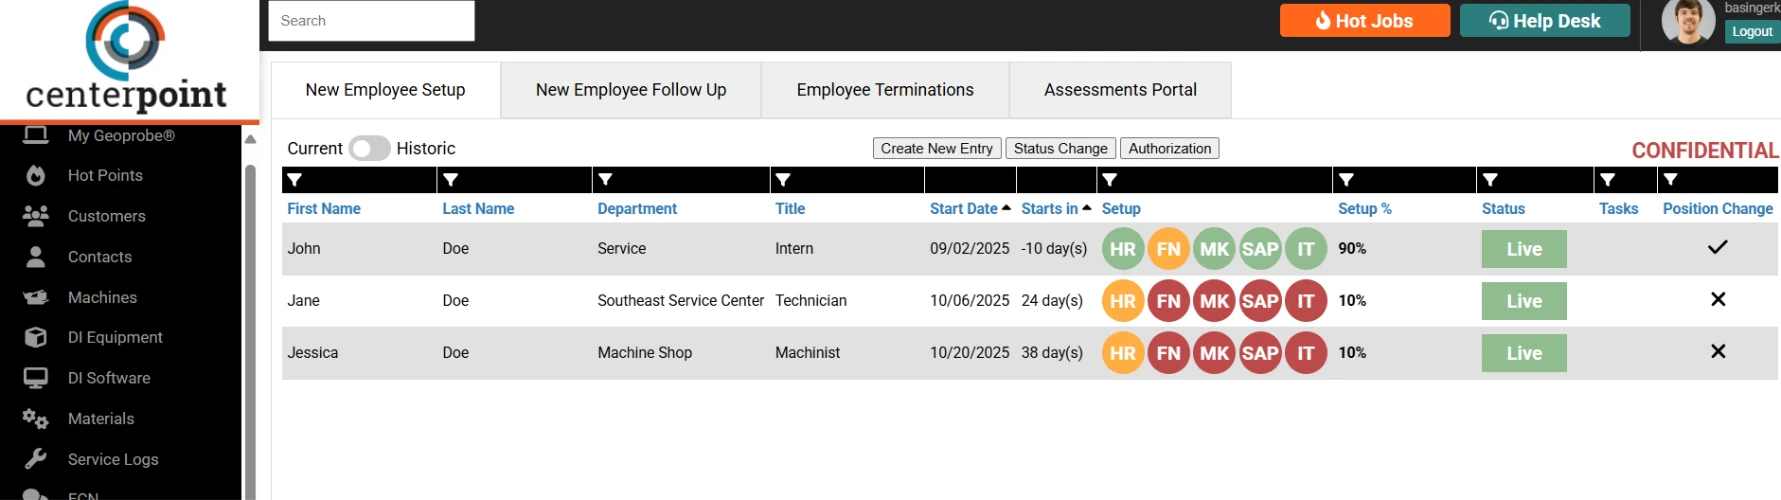This screenshot has width=1781, height=500.
Task: Open Tasks column filter
Action: [1607, 180]
